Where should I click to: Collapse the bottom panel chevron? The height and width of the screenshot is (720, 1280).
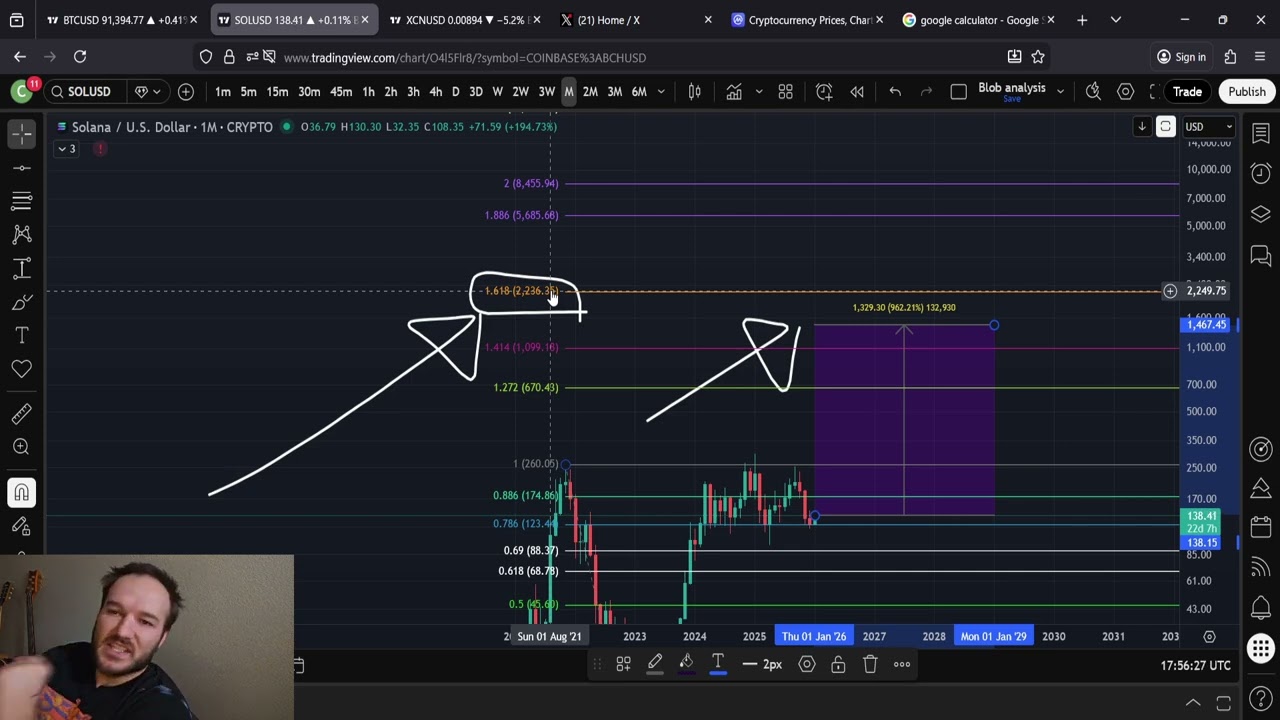(1193, 702)
